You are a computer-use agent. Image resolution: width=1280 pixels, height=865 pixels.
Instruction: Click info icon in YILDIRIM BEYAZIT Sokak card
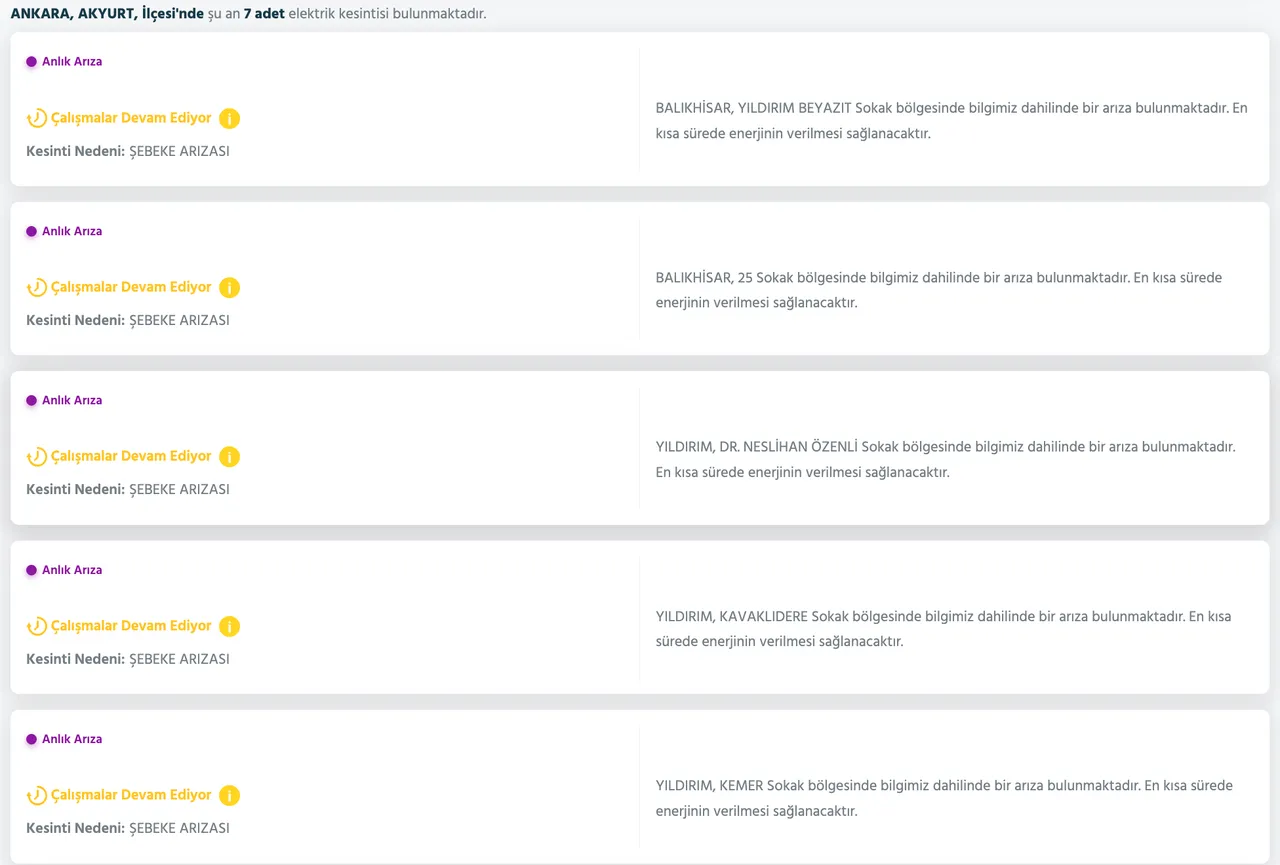tap(229, 119)
